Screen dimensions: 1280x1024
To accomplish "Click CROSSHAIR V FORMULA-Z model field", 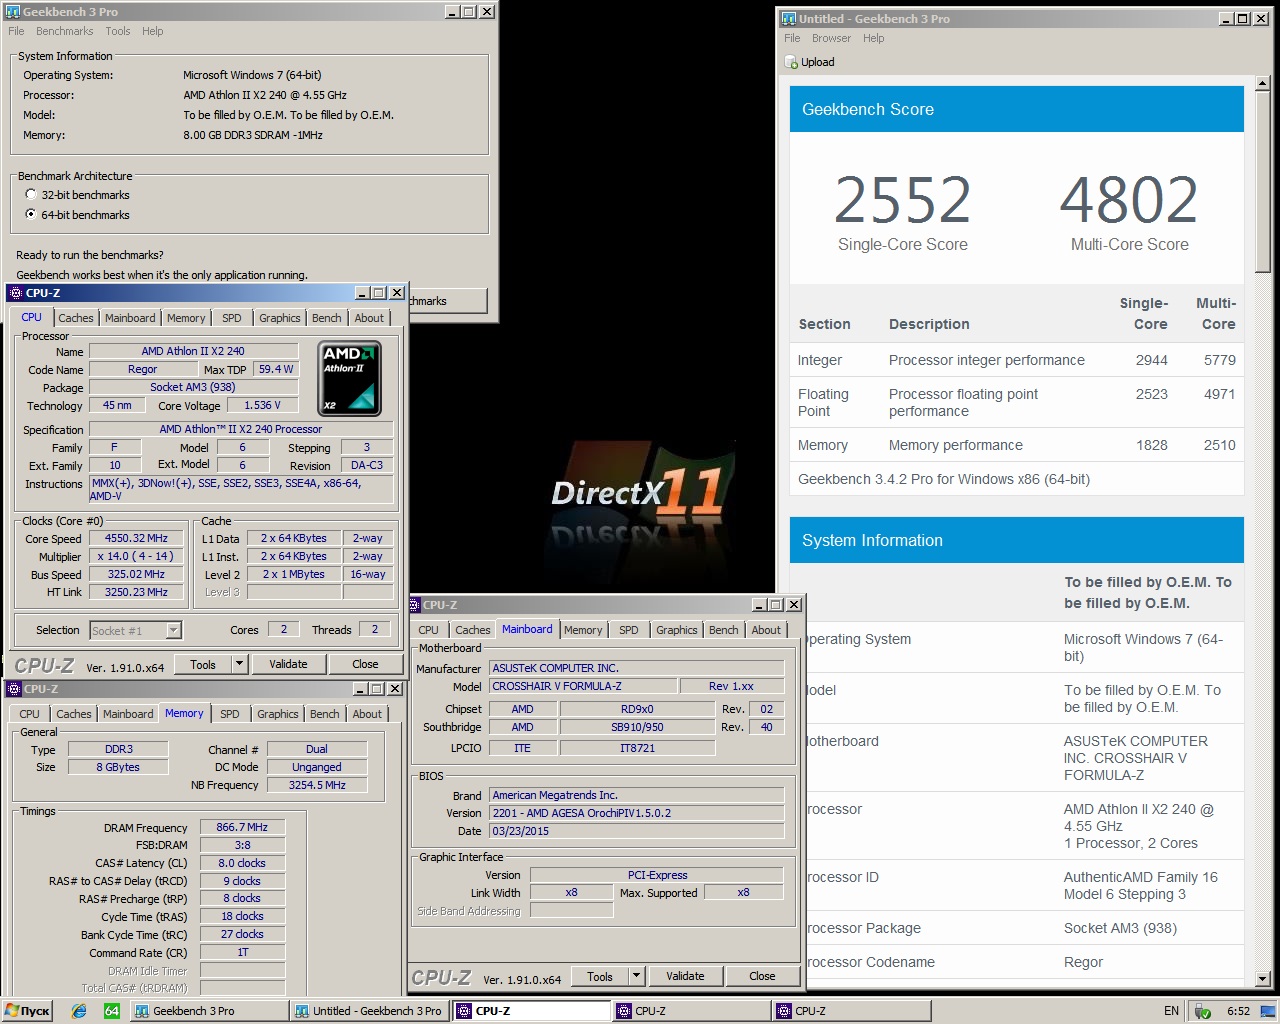I will (582, 686).
